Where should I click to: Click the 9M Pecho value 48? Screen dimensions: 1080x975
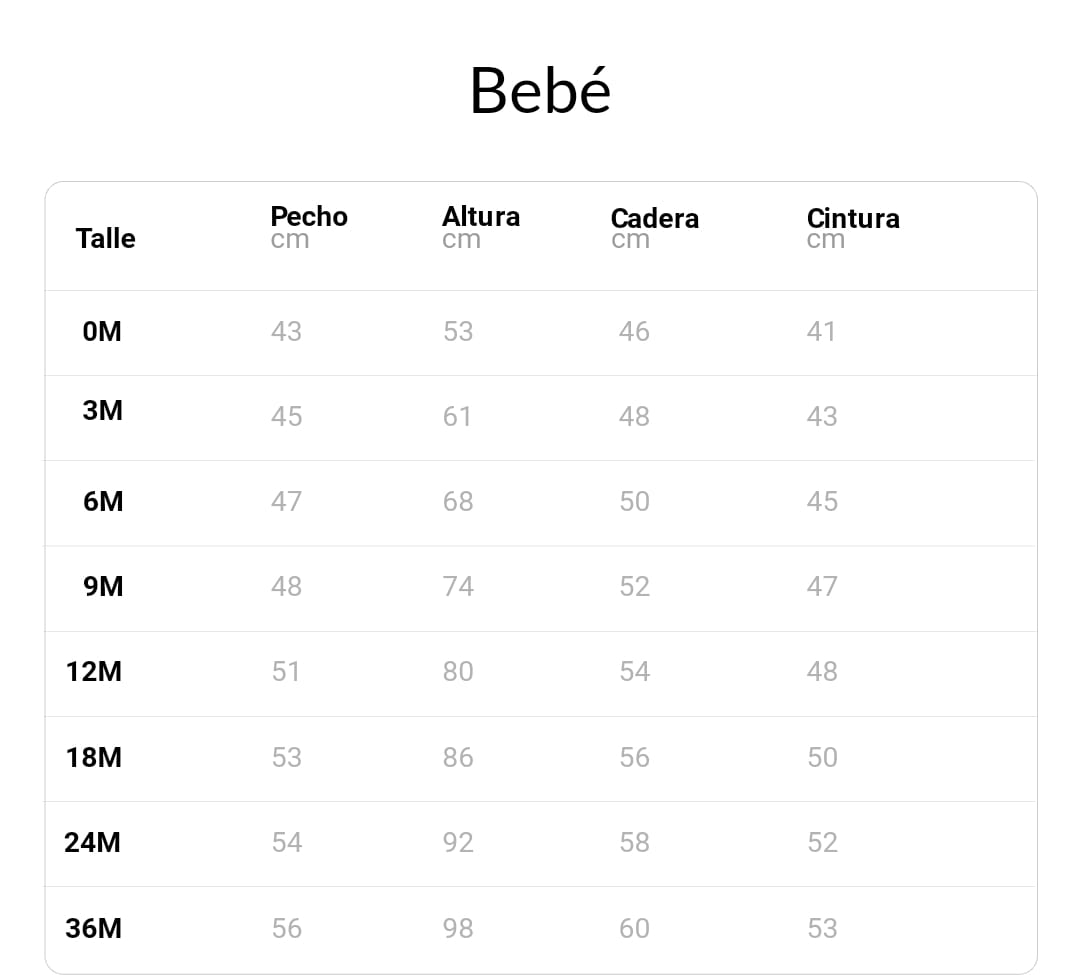click(x=286, y=586)
